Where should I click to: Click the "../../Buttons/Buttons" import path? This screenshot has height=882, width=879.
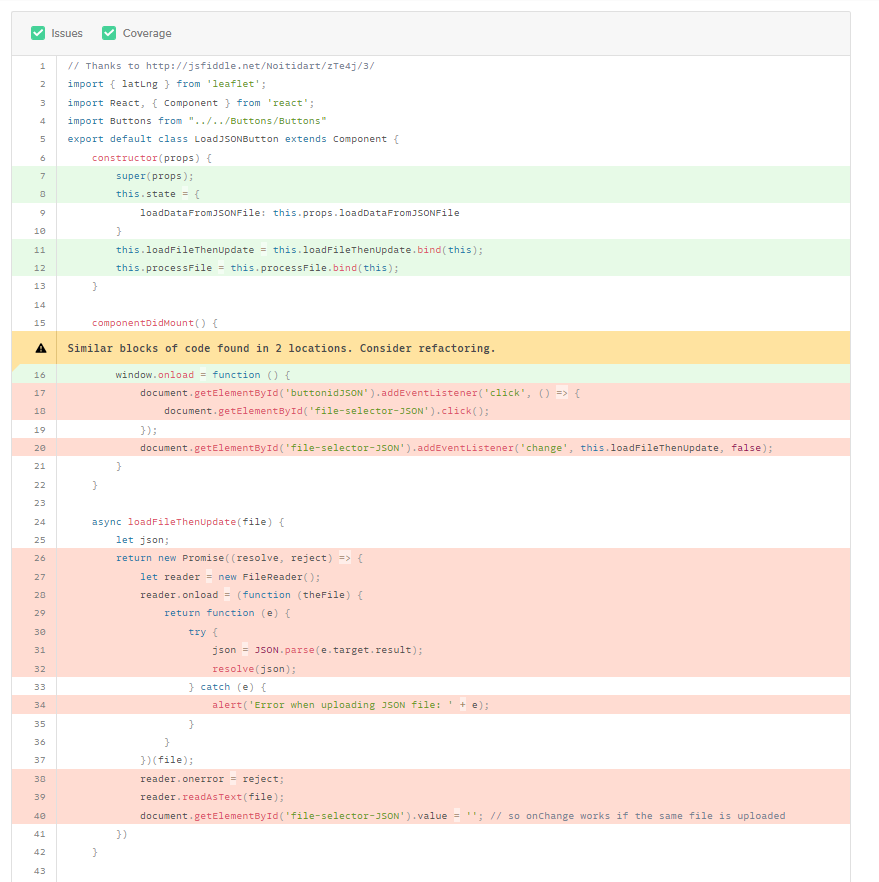tap(258, 121)
